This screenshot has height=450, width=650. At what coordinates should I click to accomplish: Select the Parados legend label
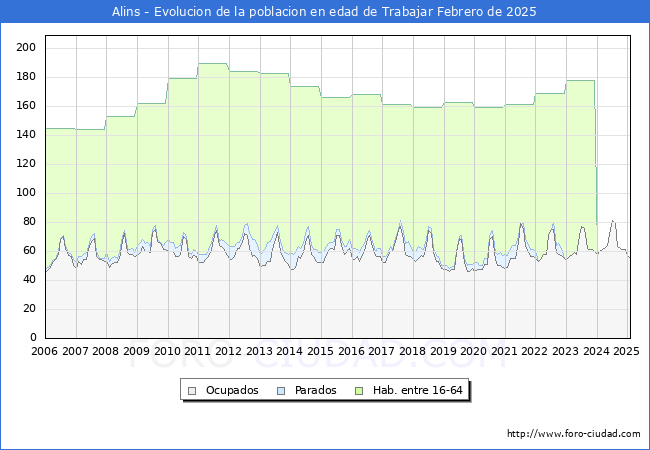315,390
